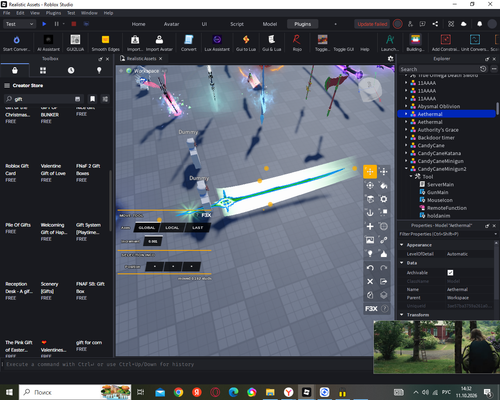Viewport: 500px width, 400px height.
Task: Collapse the Appearance properties section
Action: coord(402,245)
